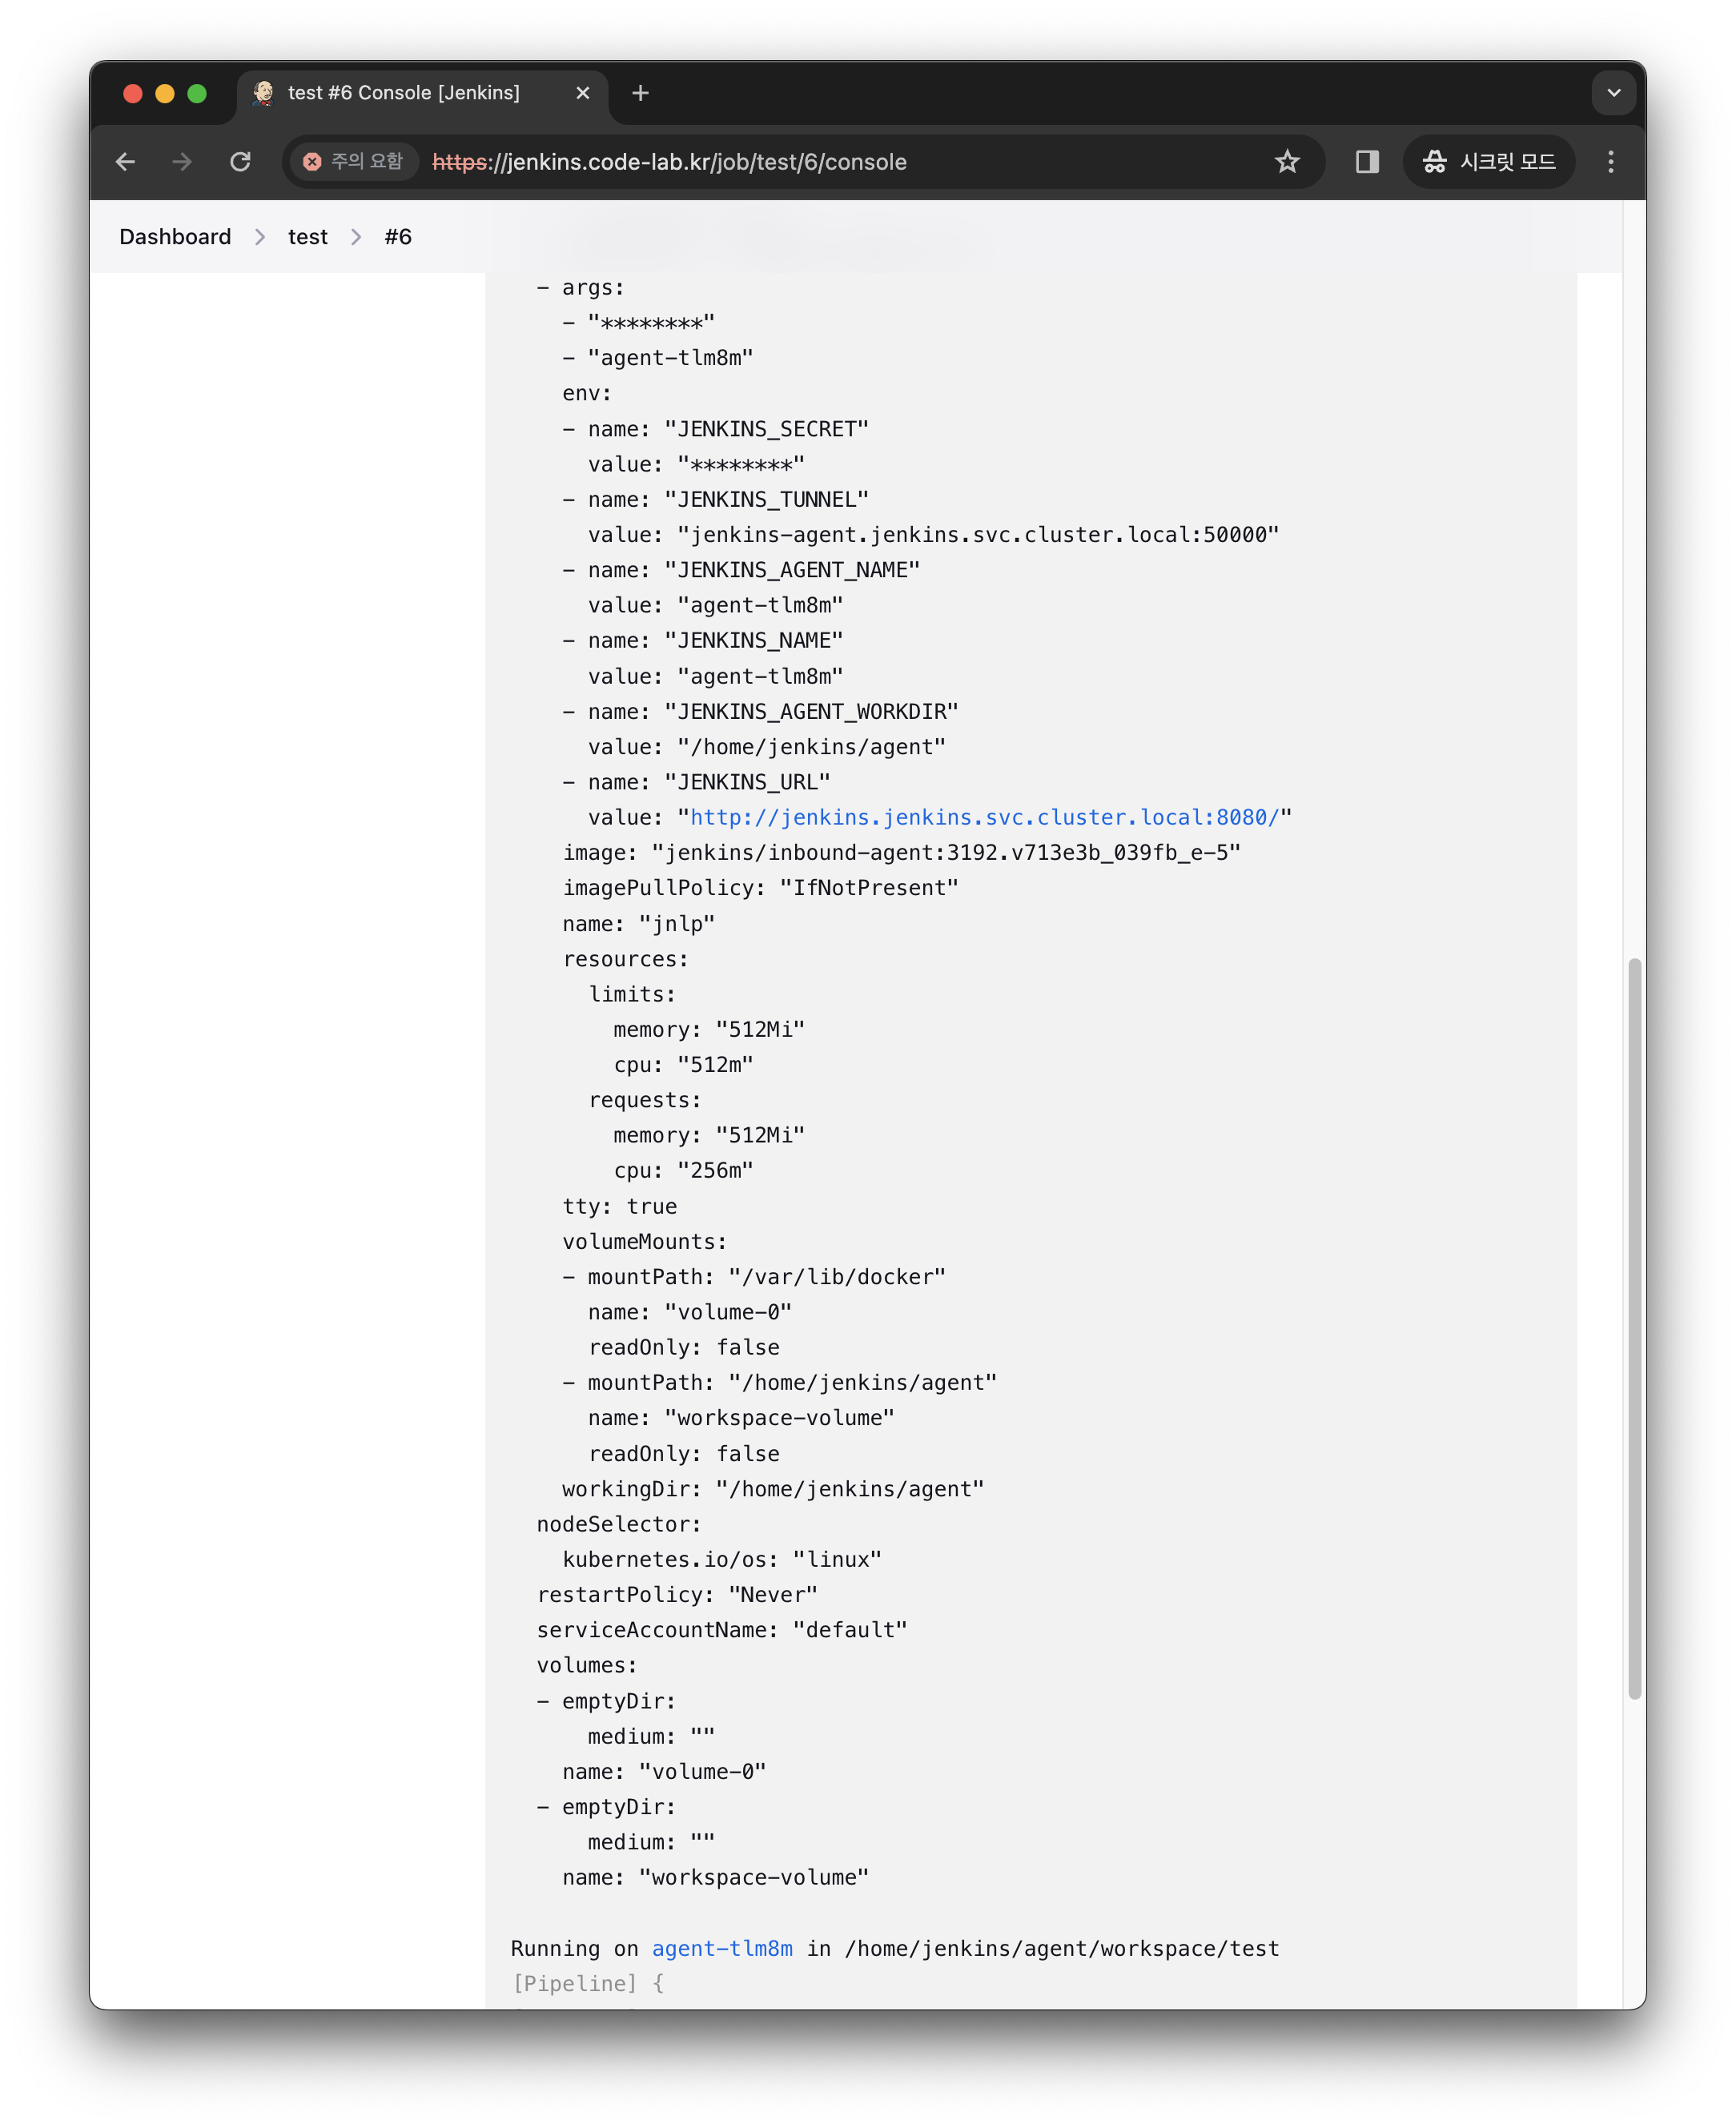This screenshot has width=1736, height=2128.
Task: Reload the Jenkins console page
Action: tap(240, 162)
